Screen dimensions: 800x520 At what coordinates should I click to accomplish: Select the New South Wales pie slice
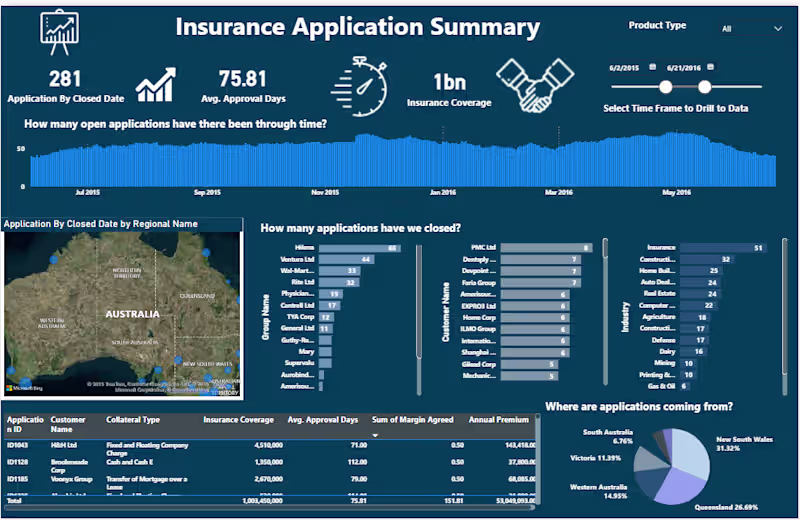[x=690, y=450]
